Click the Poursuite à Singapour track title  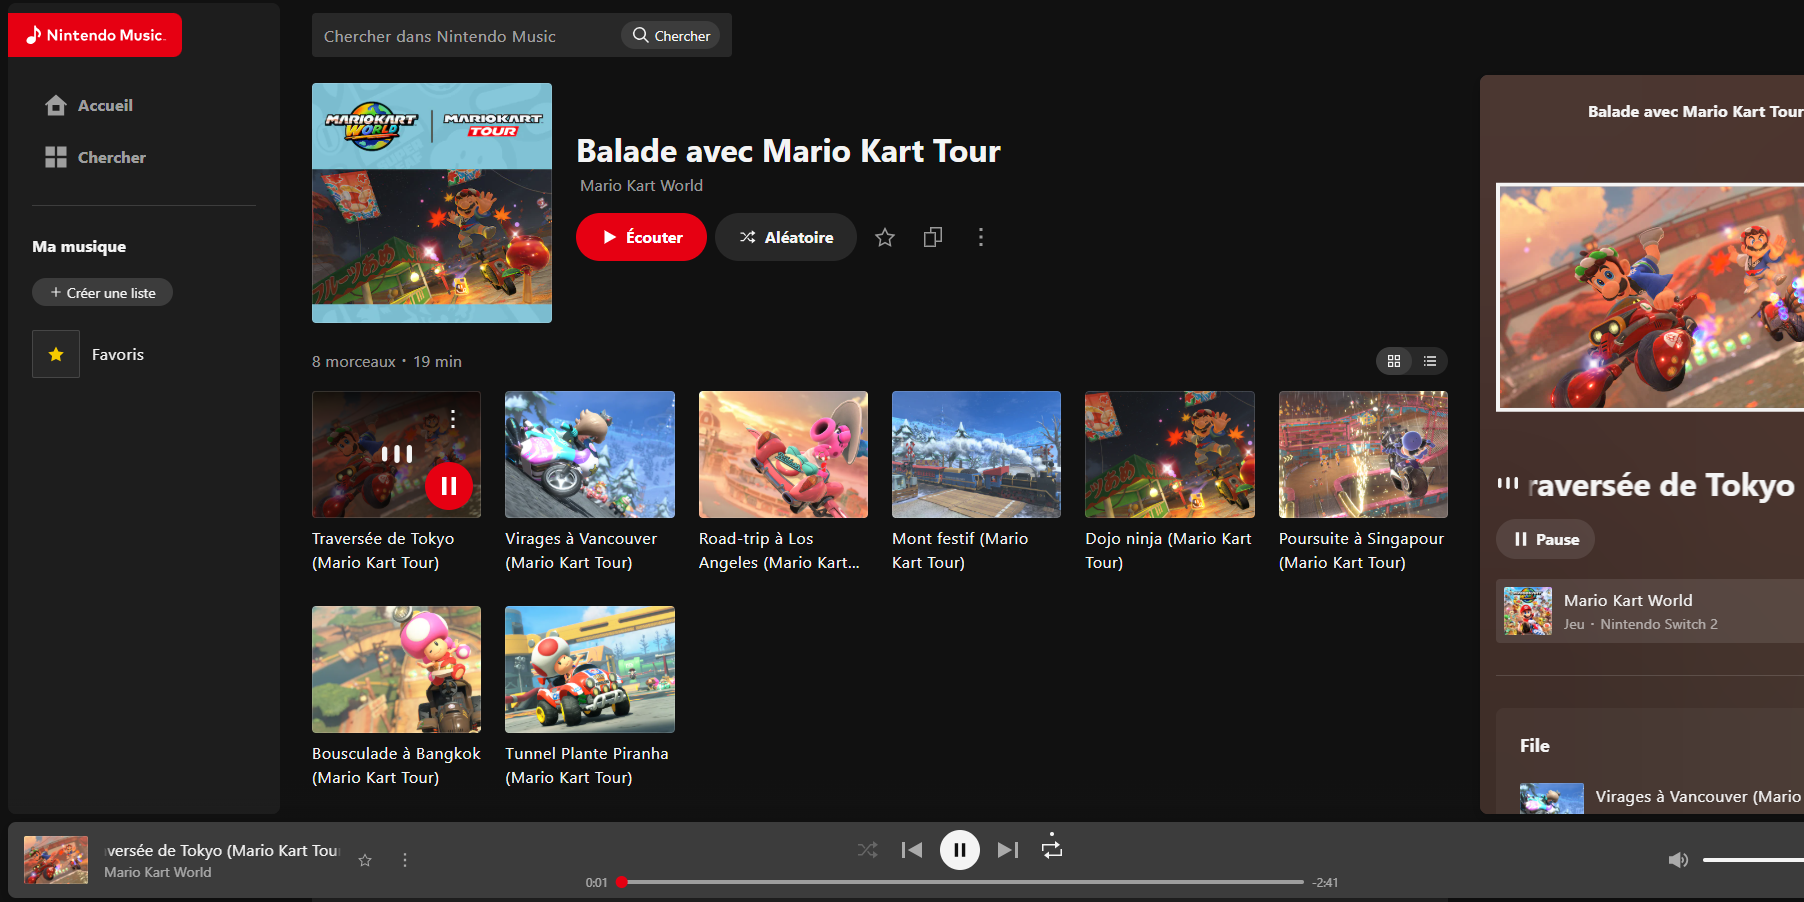click(1361, 550)
